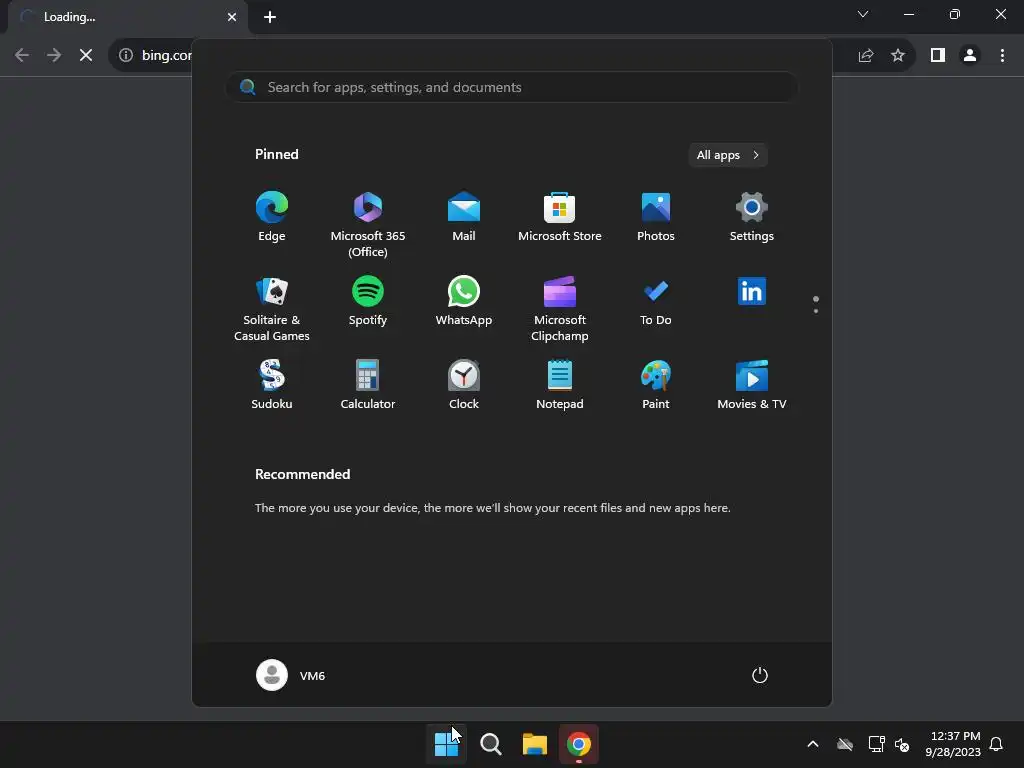Click the muted volume tray icon
Screen dimensions: 1024x768
pyautogui.click(x=902, y=744)
